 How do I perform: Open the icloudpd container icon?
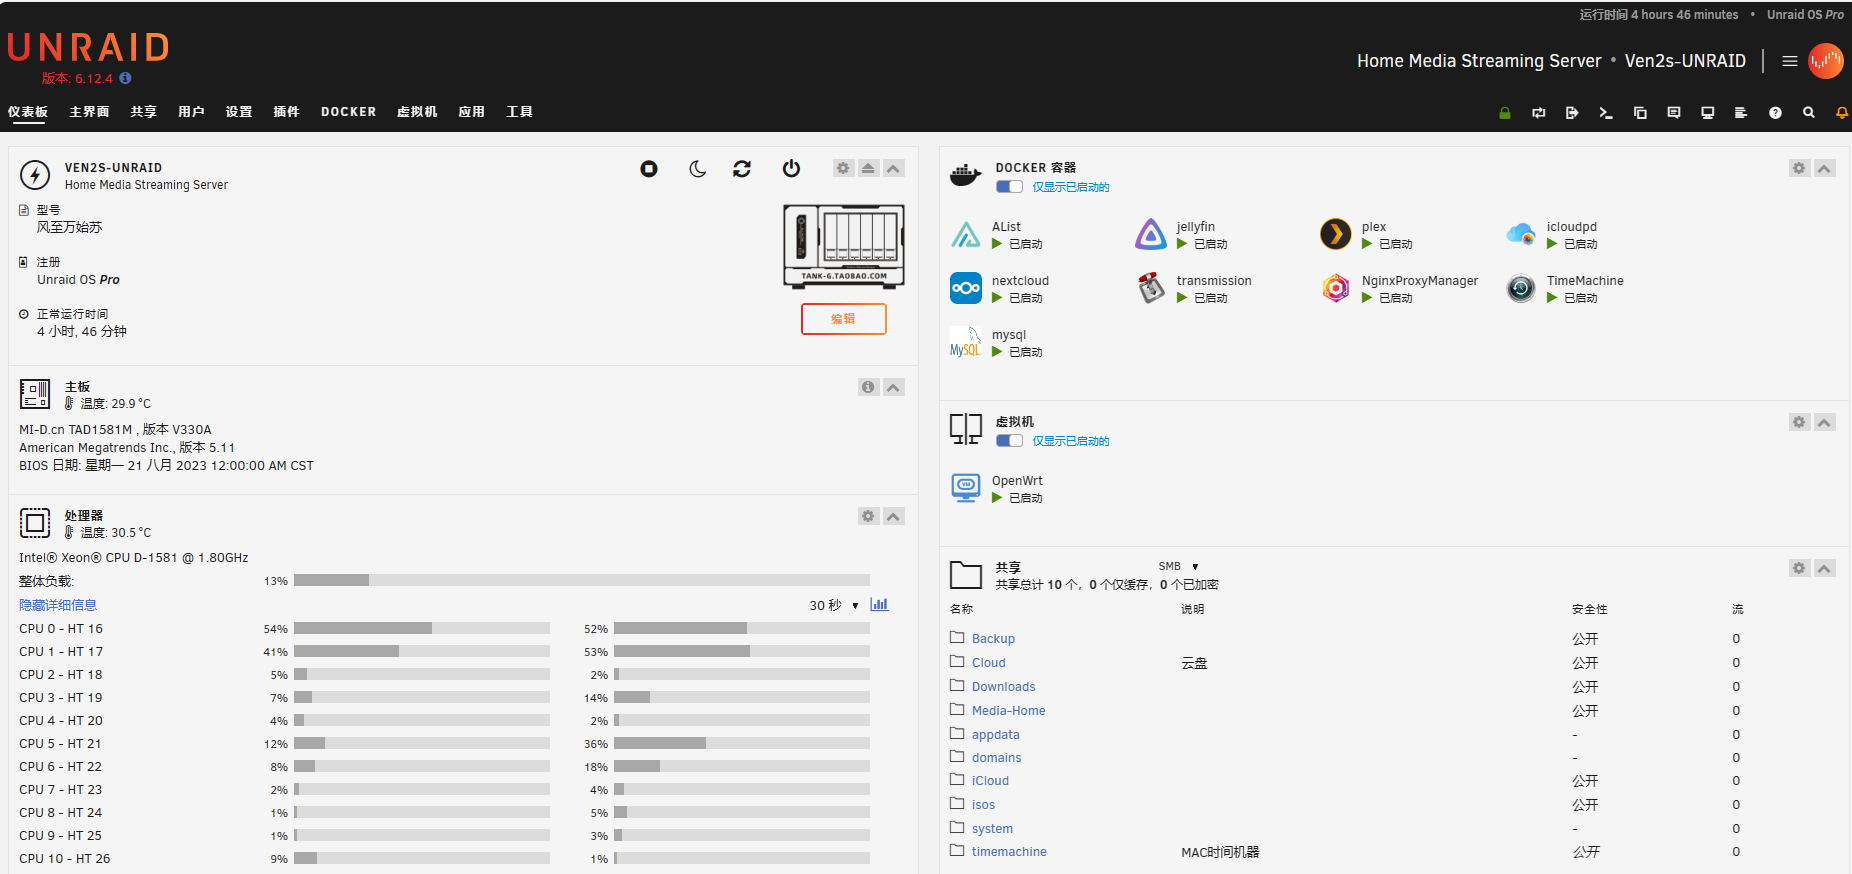(1521, 234)
